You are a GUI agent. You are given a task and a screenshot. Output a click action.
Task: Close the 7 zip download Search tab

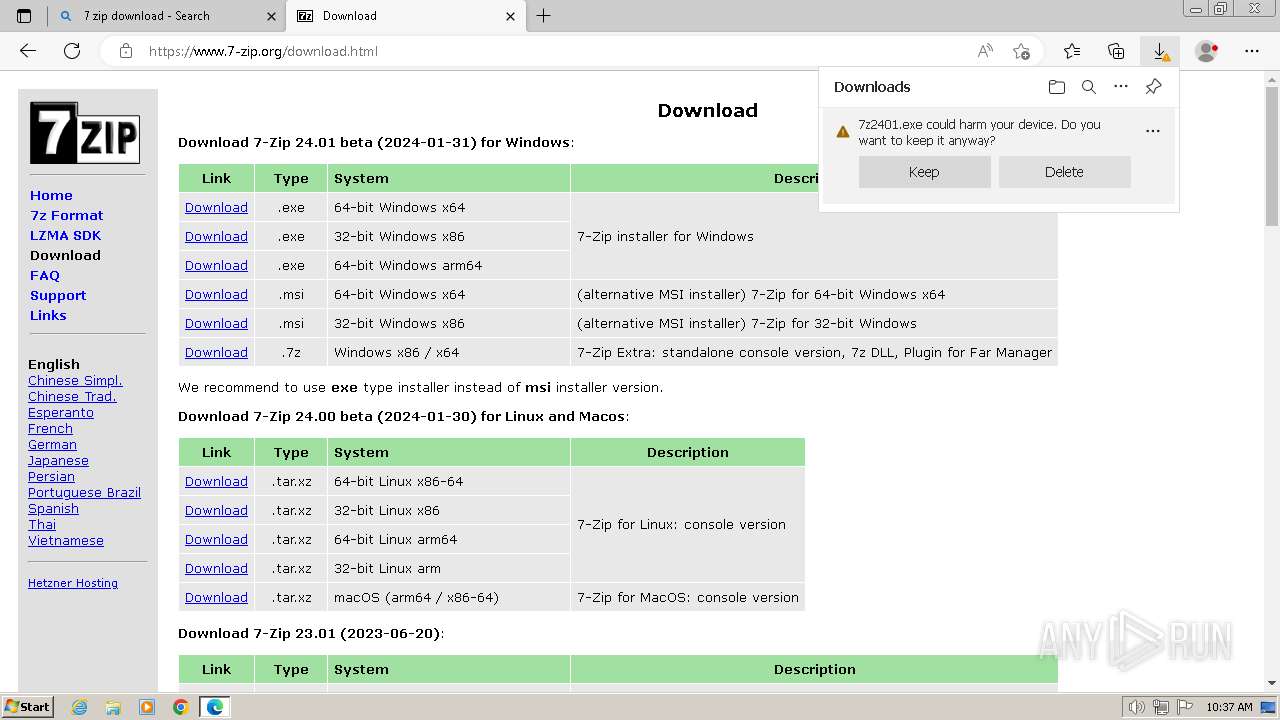(x=271, y=16)
